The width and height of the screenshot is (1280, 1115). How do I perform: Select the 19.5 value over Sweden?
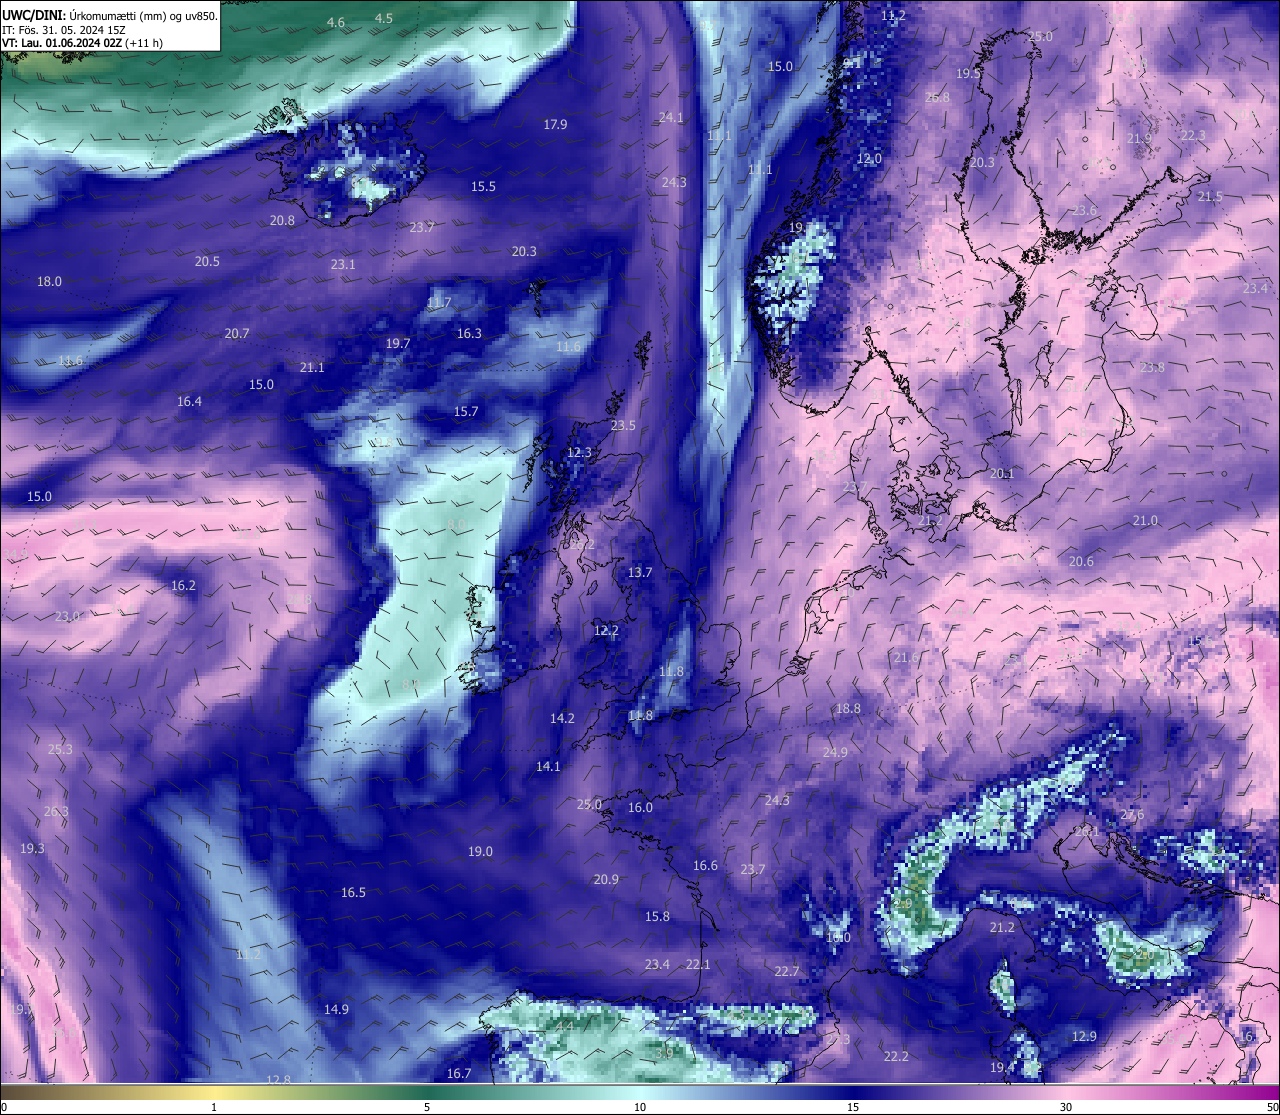[x=968, y=73]
